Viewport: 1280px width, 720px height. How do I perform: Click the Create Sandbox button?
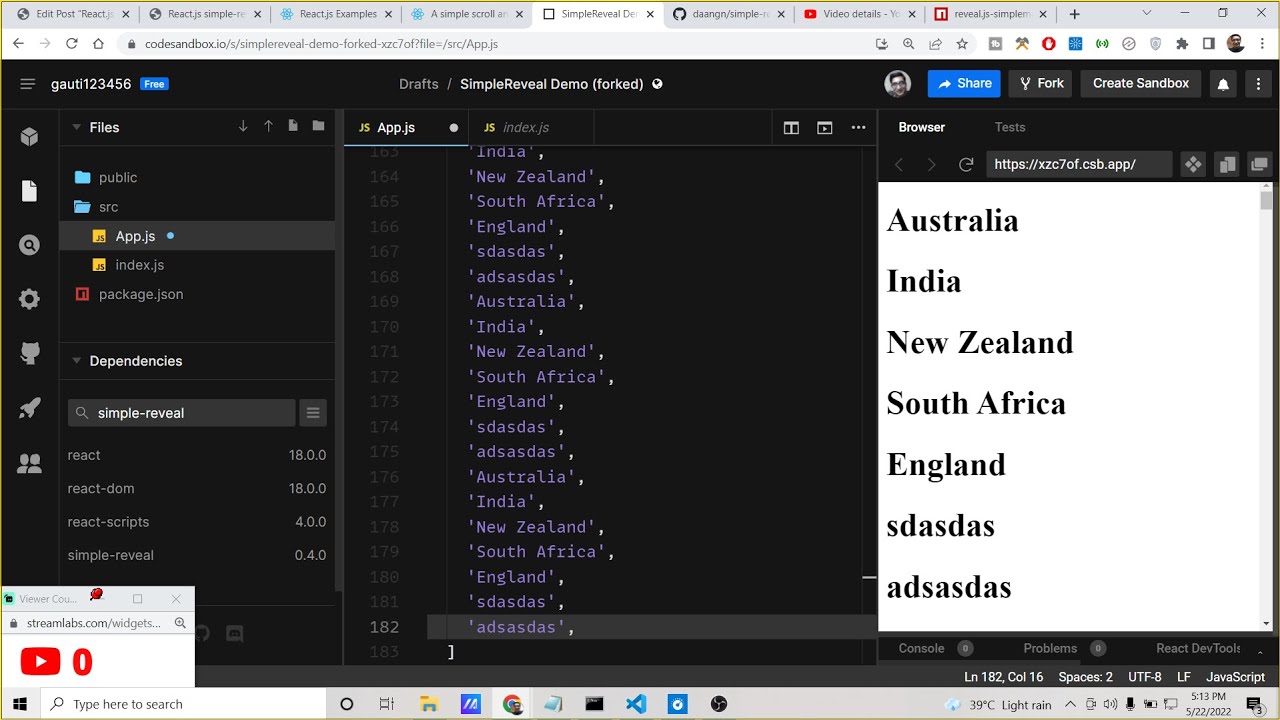(1140, 84)
